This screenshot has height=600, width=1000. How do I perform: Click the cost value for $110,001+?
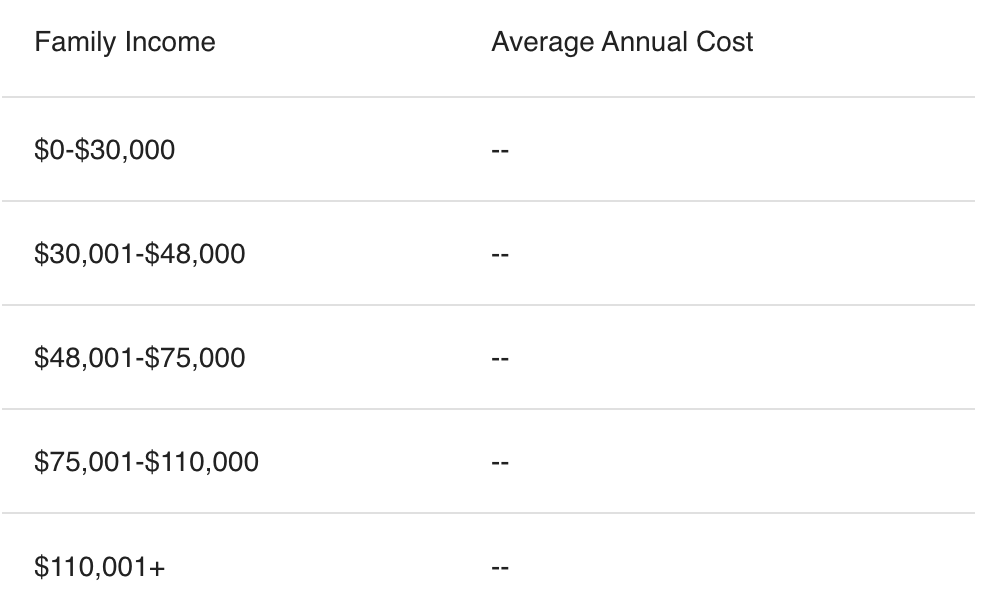pos(500,567)
